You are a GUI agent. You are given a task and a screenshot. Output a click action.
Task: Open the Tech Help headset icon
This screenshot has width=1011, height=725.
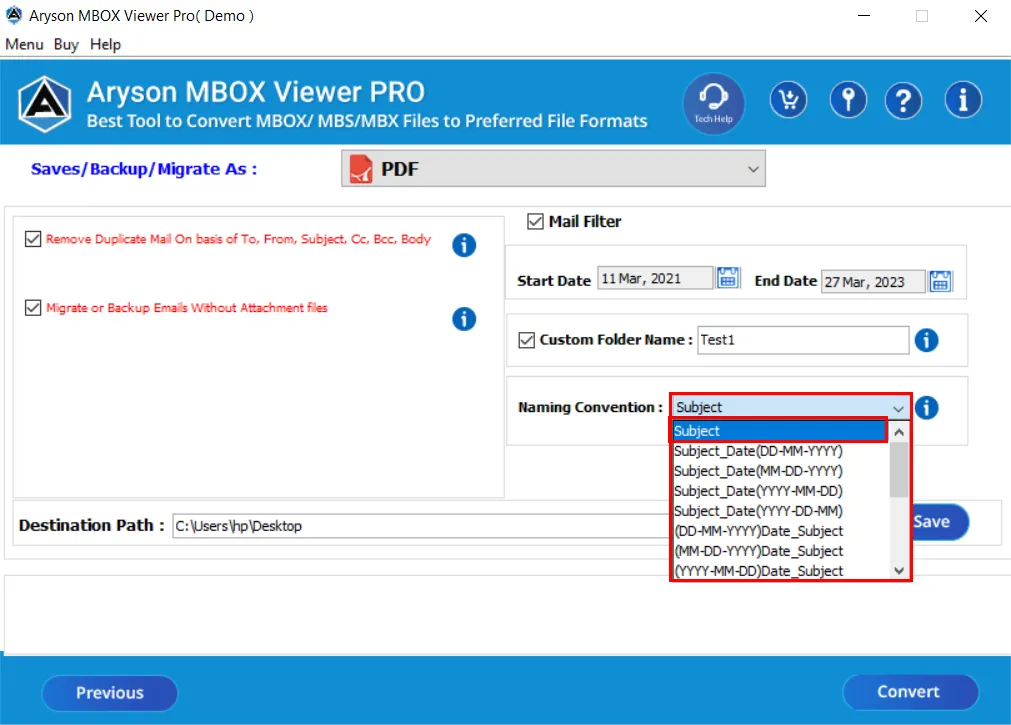(x=714, y=103)
